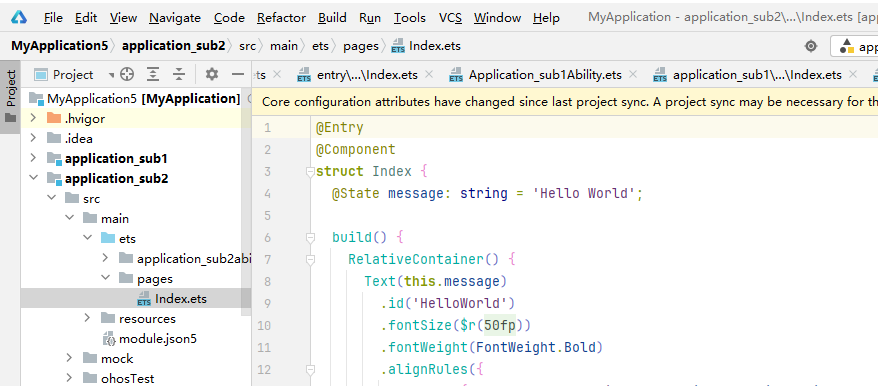Expand the application_sub2ability folder
The height and width of the screenshot is (386, 878).
(x=106, y=258)
